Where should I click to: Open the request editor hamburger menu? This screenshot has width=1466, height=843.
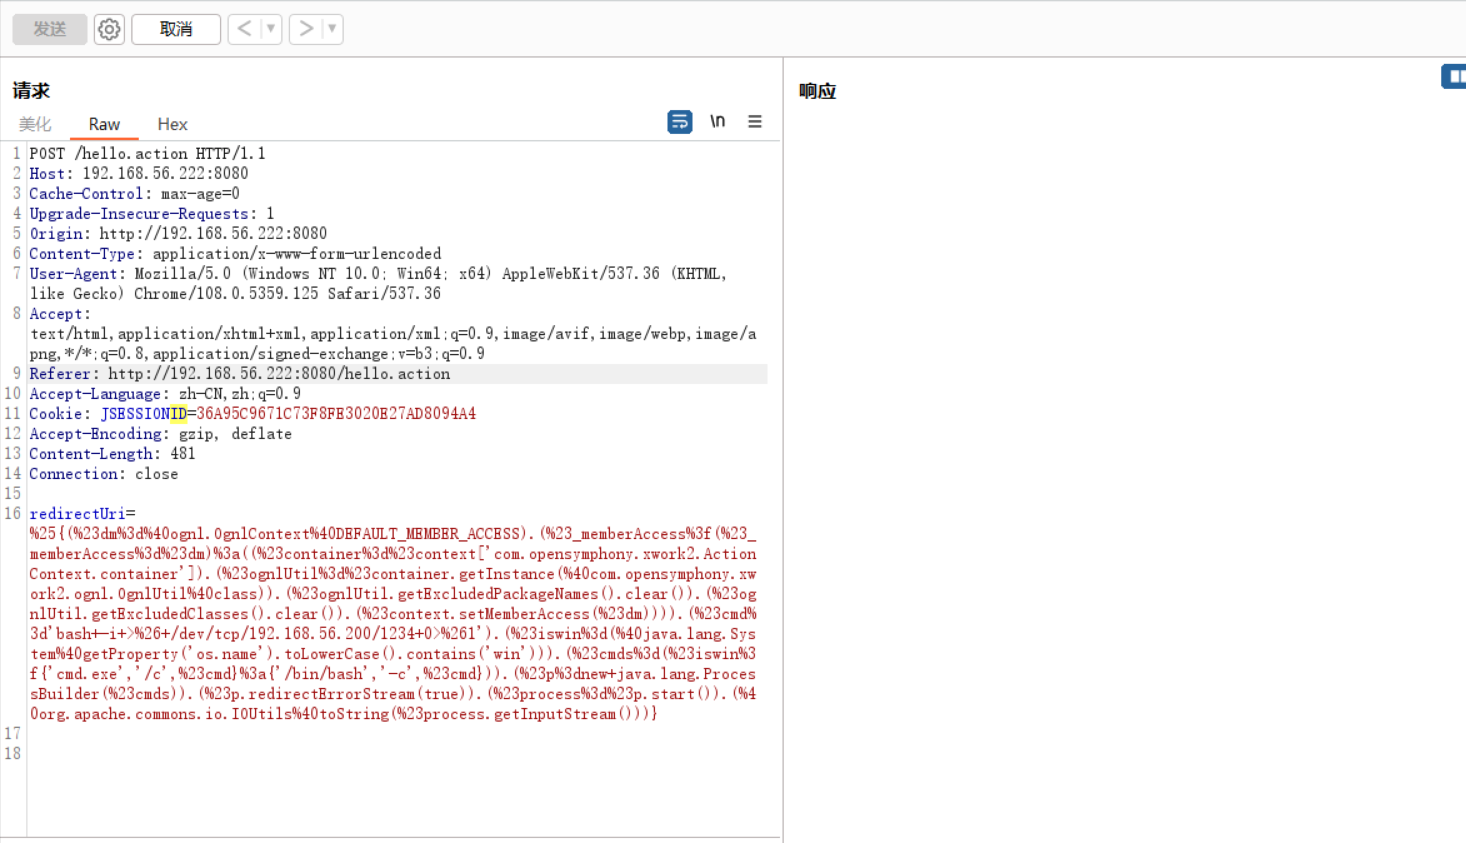pos(755,121)
